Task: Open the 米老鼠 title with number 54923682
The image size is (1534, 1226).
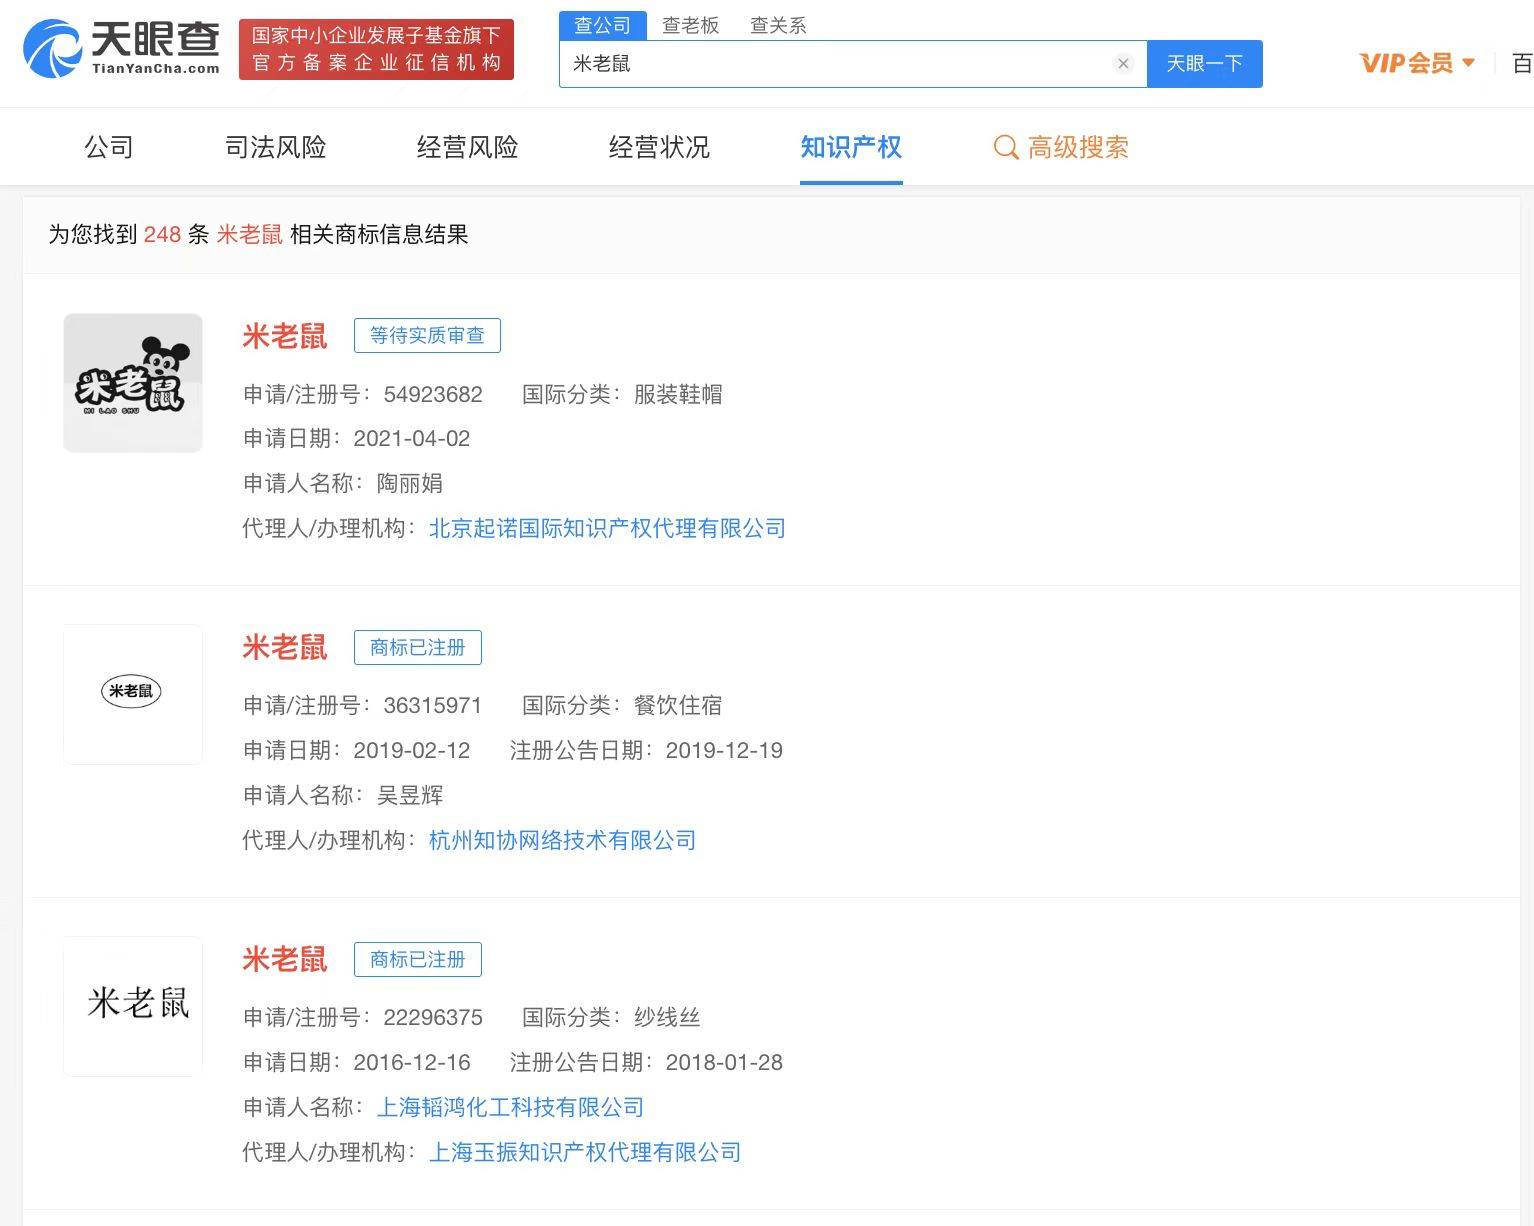Action: coord(285,336)
